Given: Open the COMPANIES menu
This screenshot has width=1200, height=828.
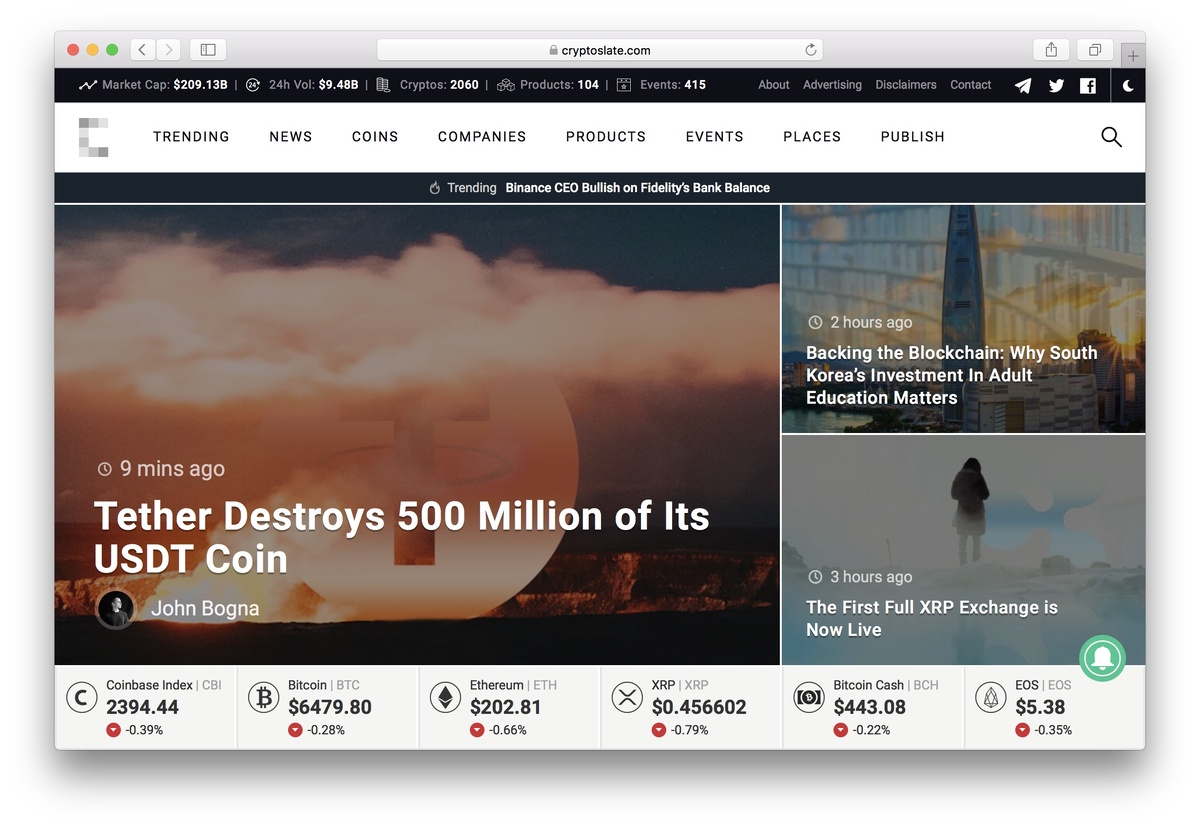Looking at the screenshot, I should pyautogui.click(x=482, y=137).
